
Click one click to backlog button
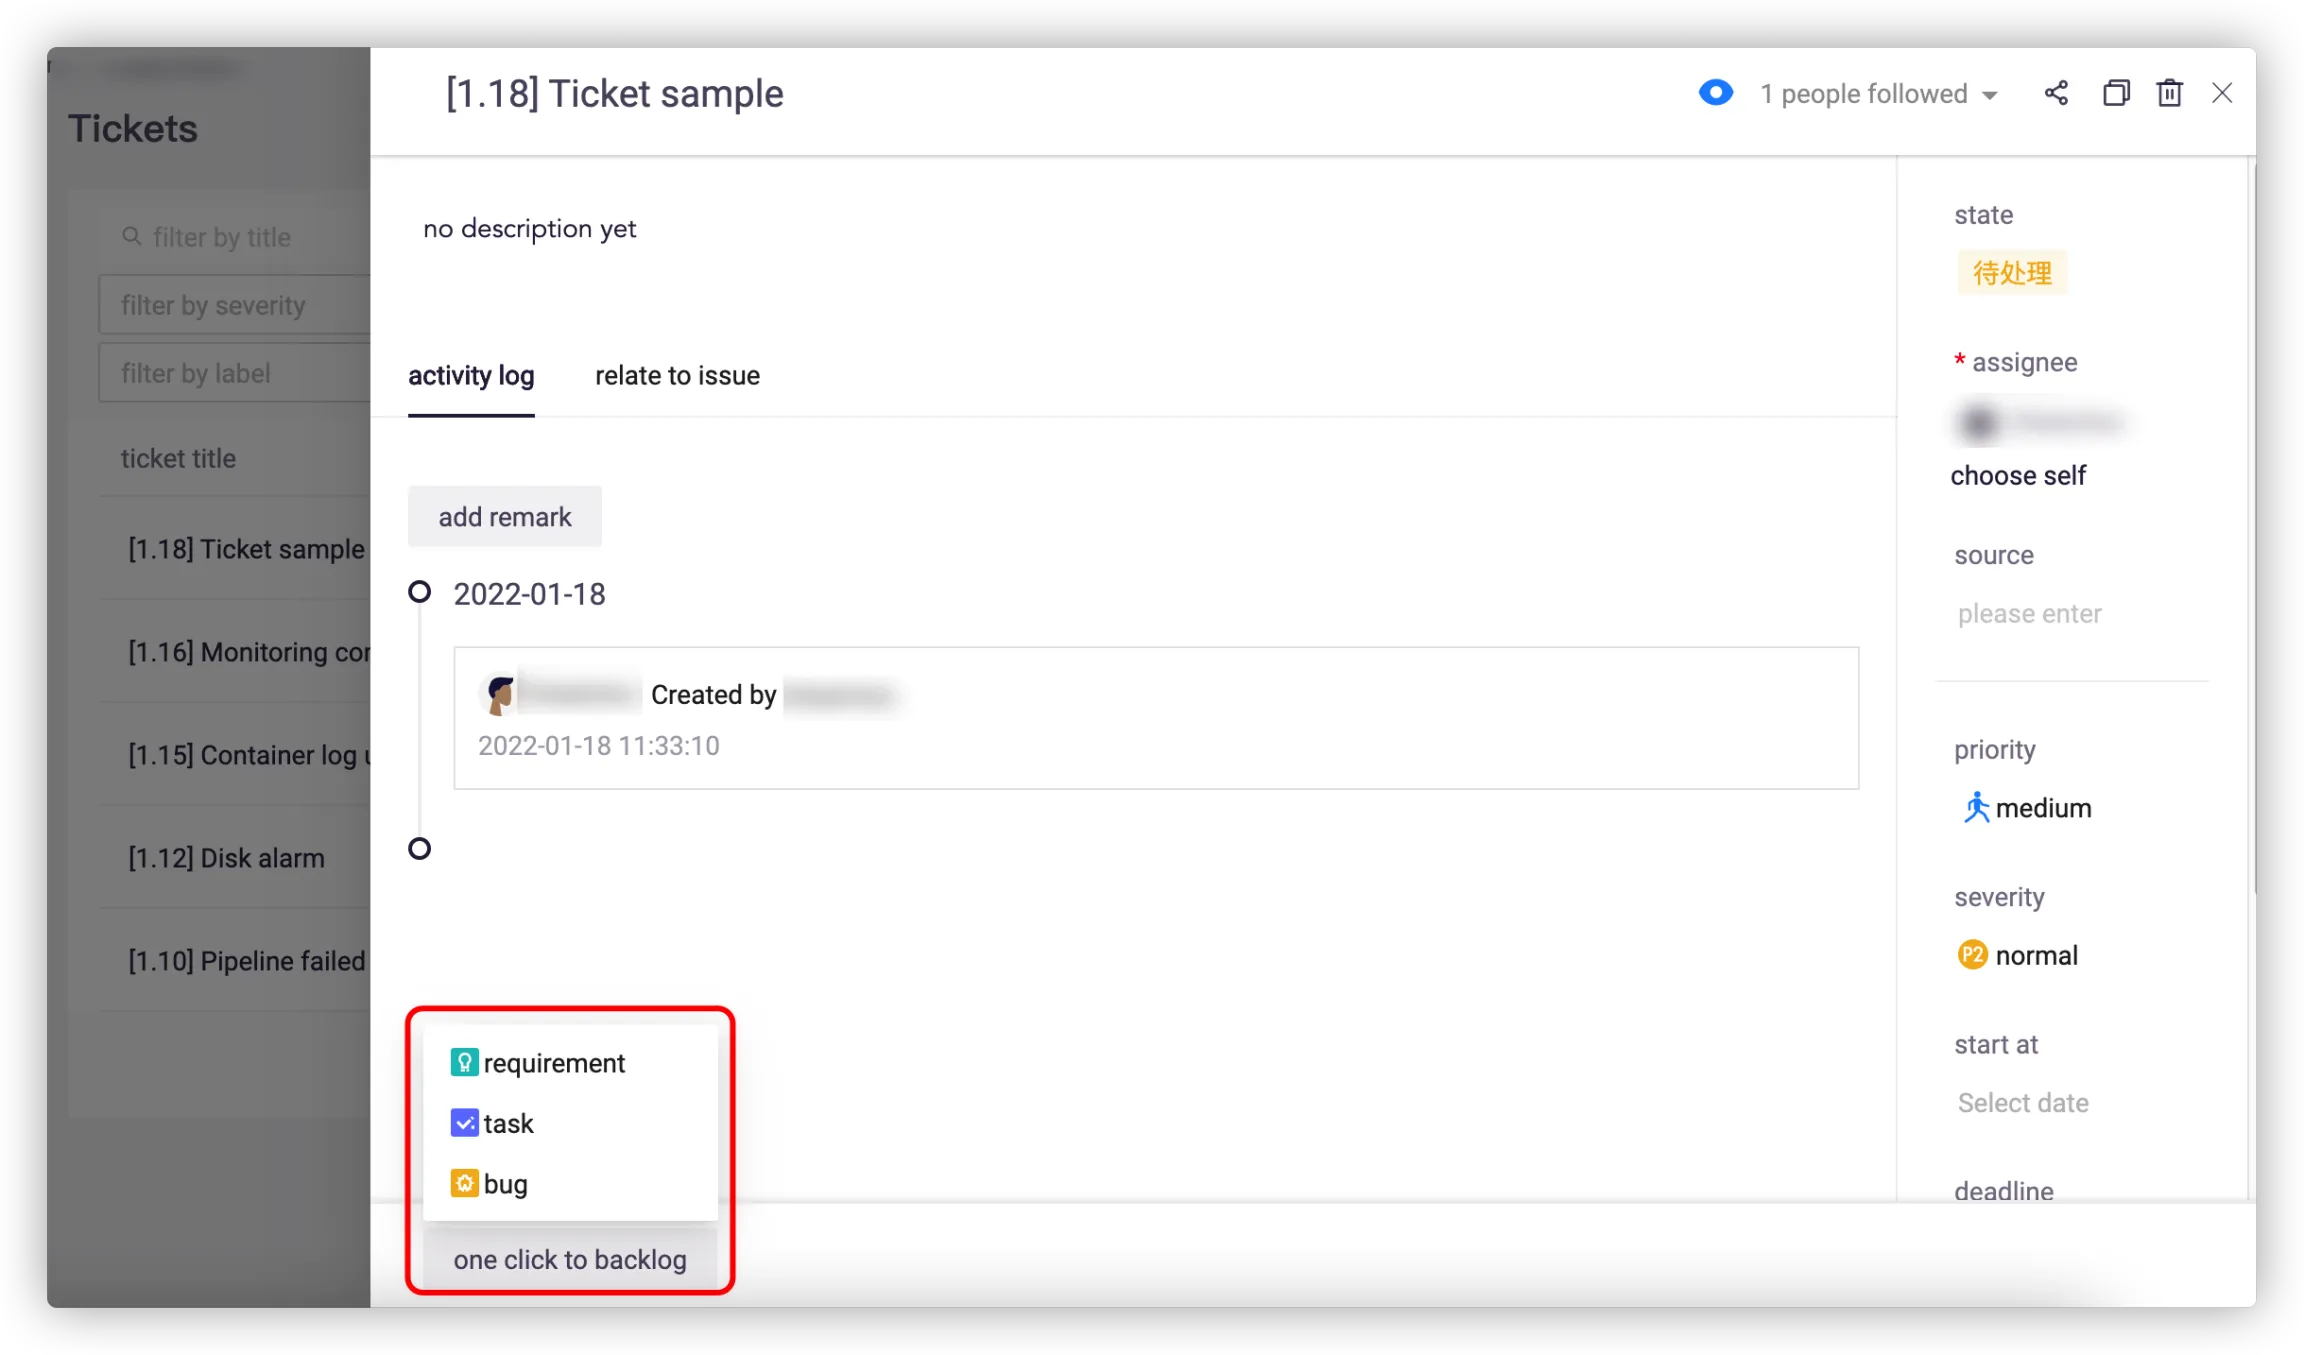570,1260
